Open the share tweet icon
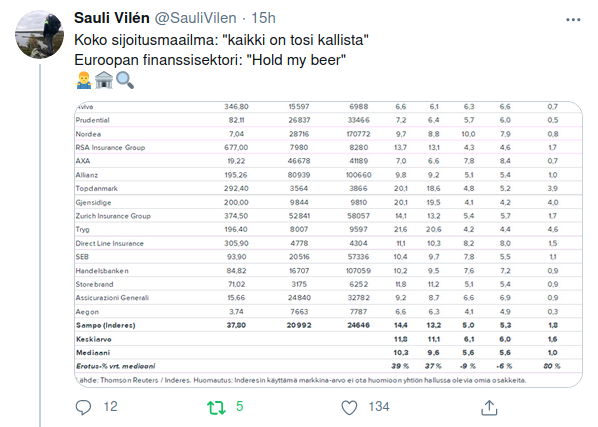Image resolution: width=598 pixels, height=427 pixels. pyautogui.click(x=489, y=407)
